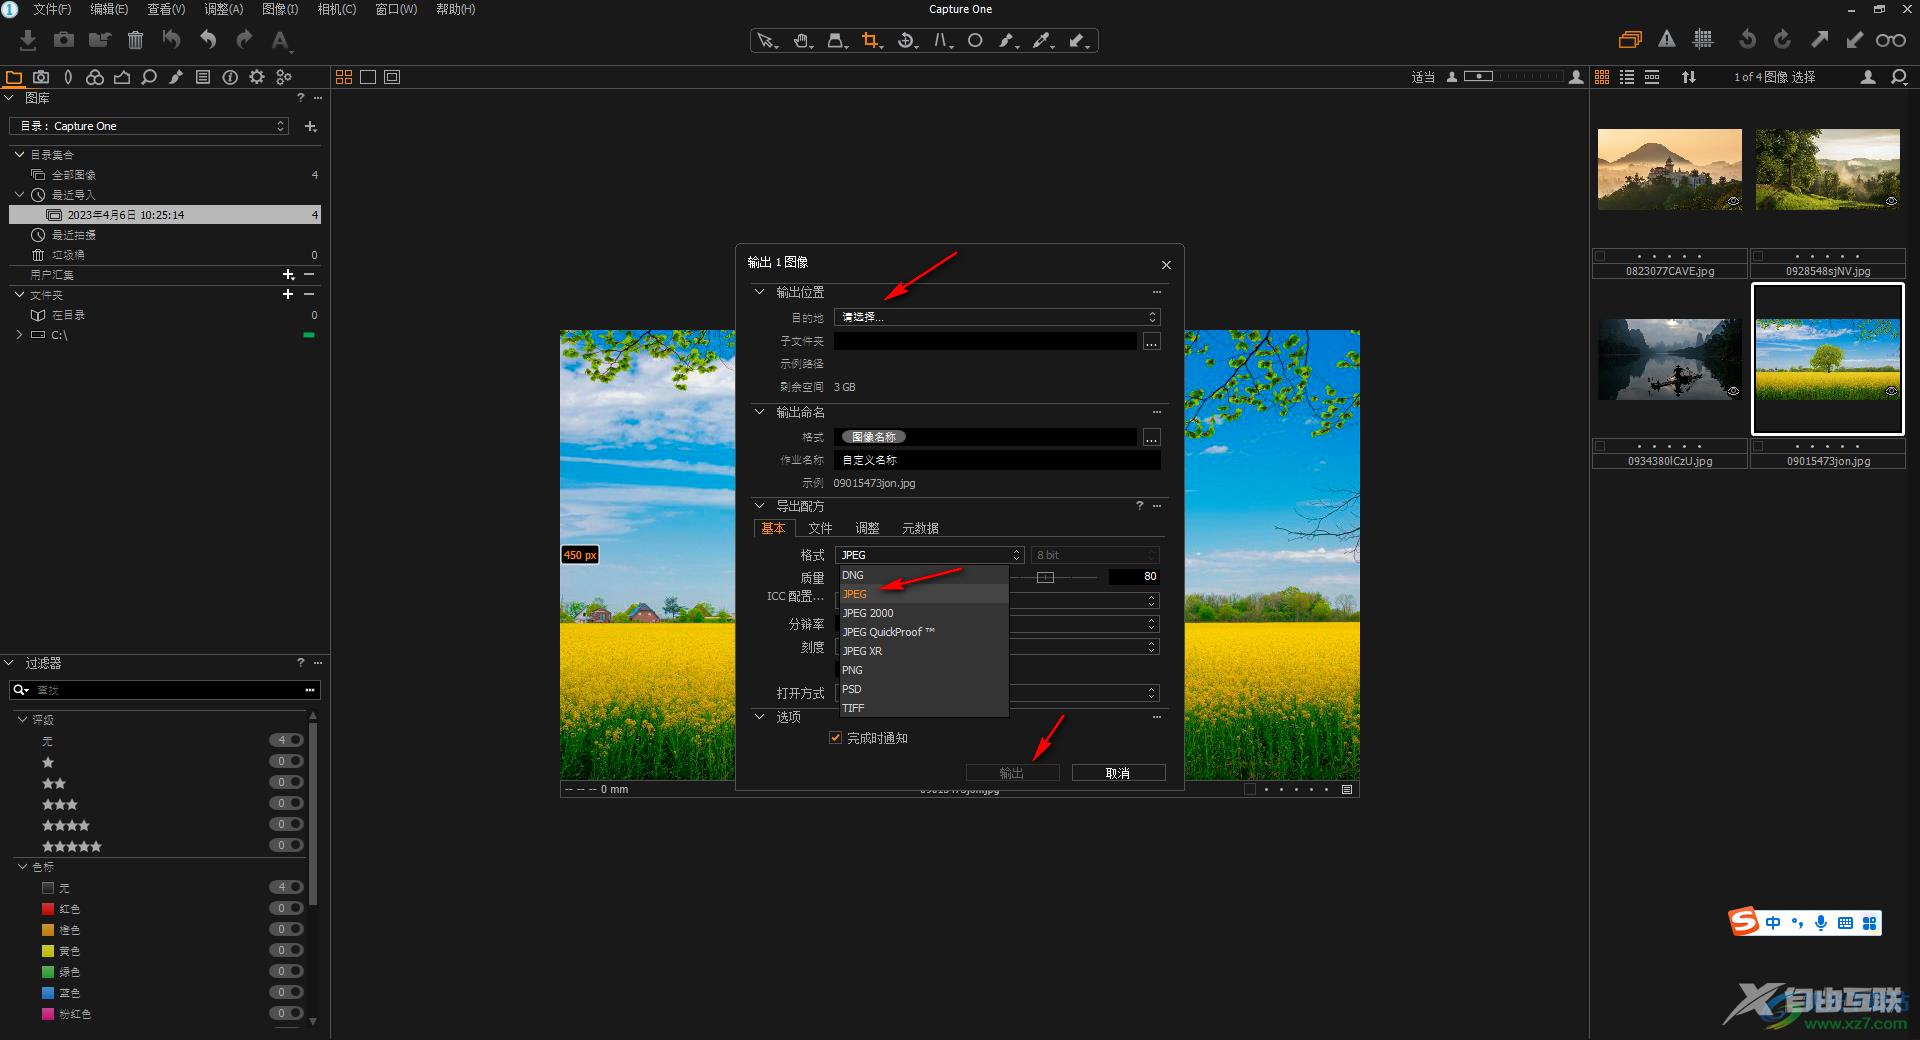Toggle the five-star rating filter switch
The width and height of the screenshot is (1920, 1040).
pyautogui.click(x=286, y=845)
